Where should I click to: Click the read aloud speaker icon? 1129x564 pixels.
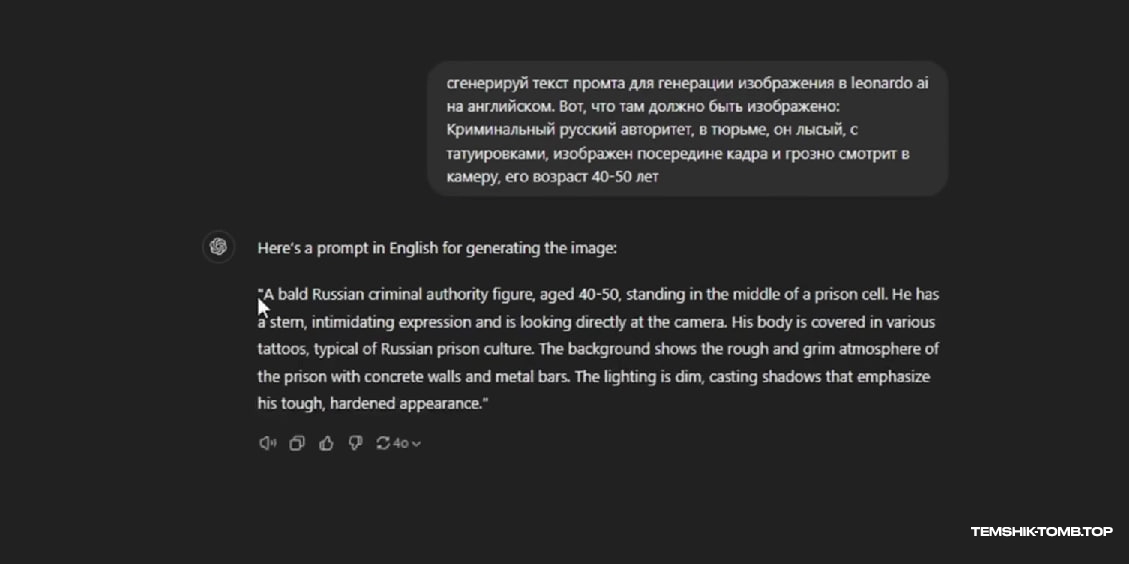tap(267, 443)
